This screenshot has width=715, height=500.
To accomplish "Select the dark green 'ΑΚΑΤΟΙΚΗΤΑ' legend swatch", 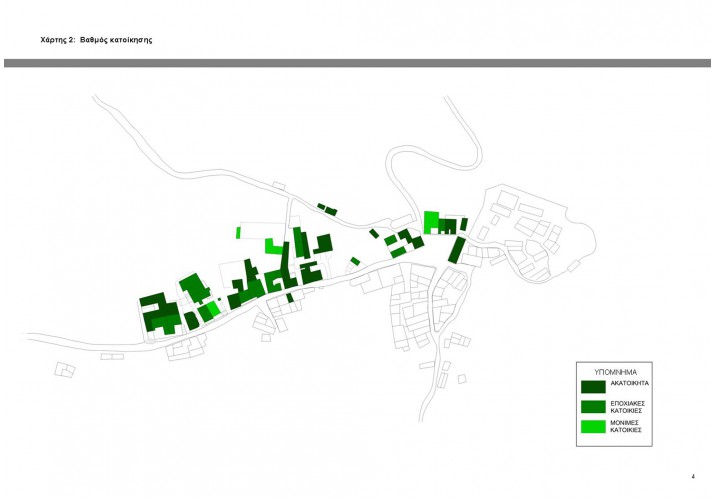I will [593, 387].
